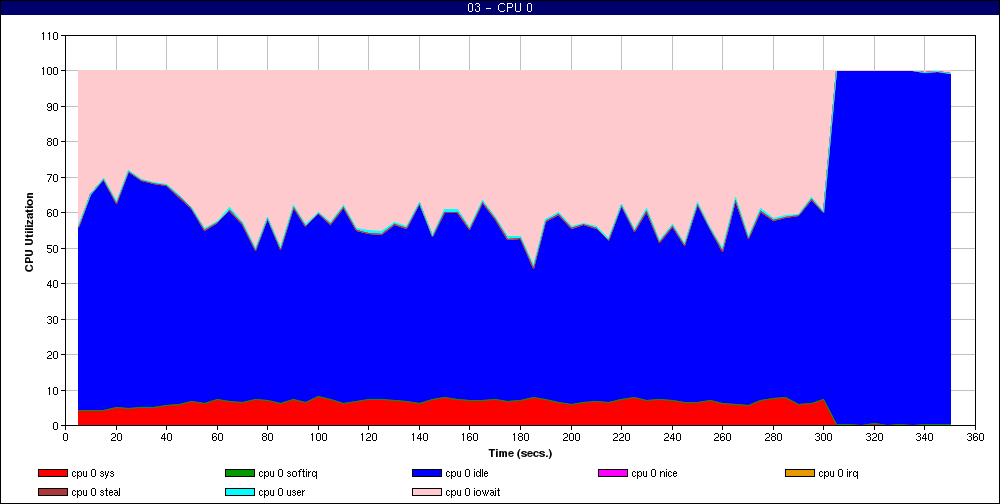Click the cyan cpu 0 user legend swatch
Viewport: 1000px width, 504px height.
pos(240,492)
